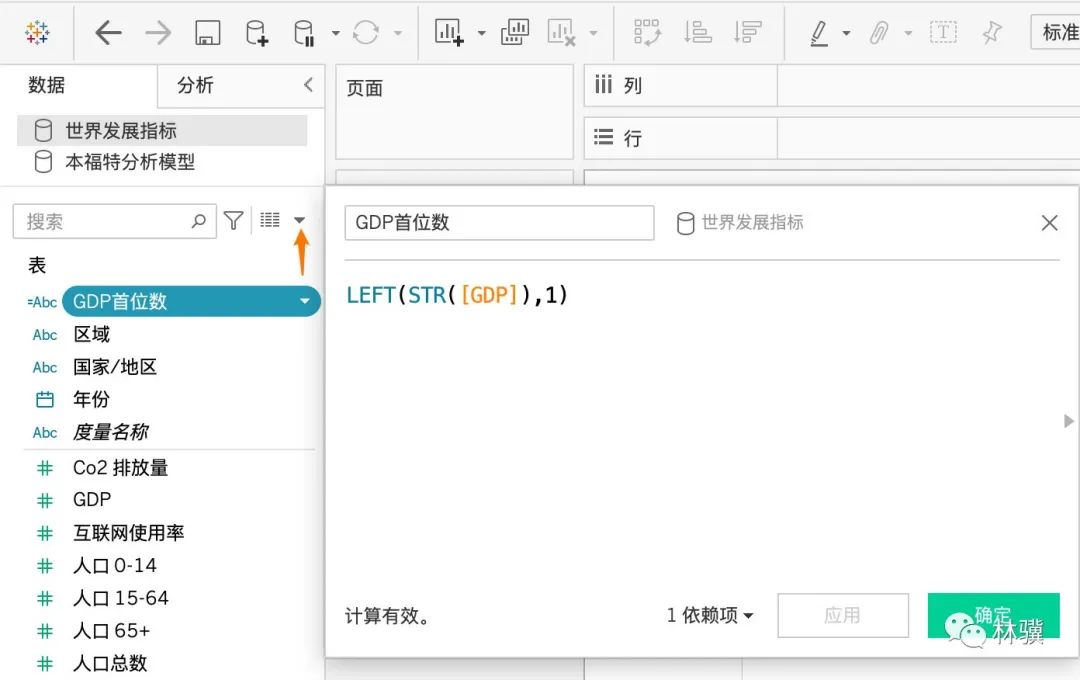
Task: Switch to the 数据 tab
Action: click(47, 85)
